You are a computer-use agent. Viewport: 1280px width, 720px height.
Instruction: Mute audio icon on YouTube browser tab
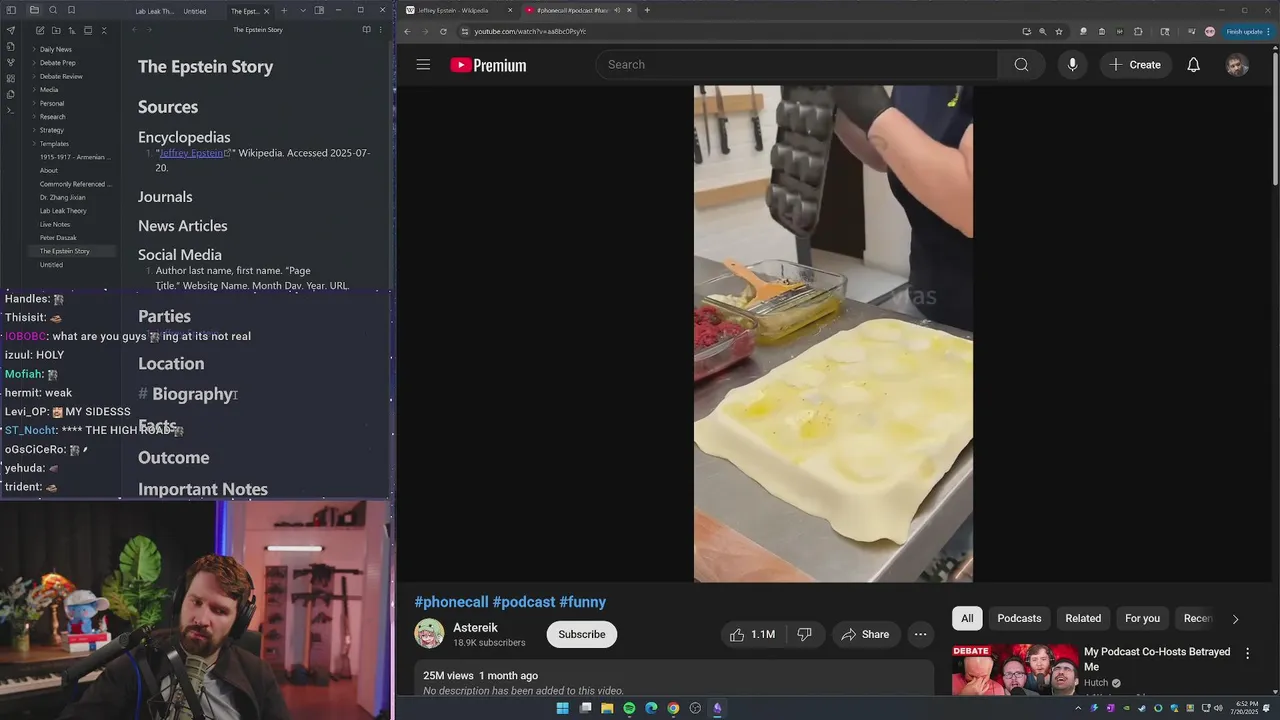click(617, 10)
